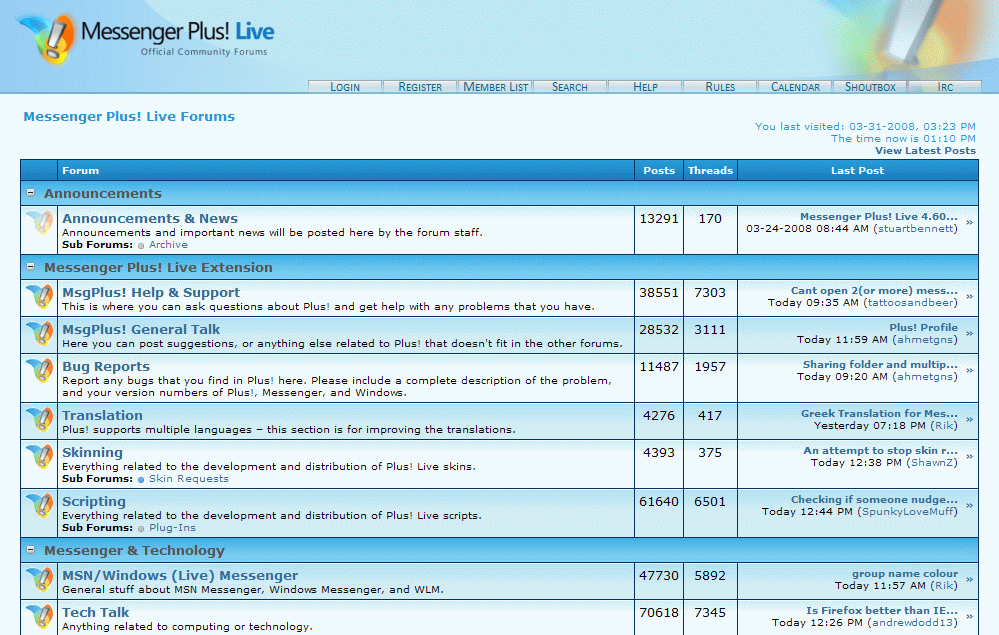Collapse the Messenger Plus! Live Extension category
Screen dimensions: 999x635
click(31, 267)
